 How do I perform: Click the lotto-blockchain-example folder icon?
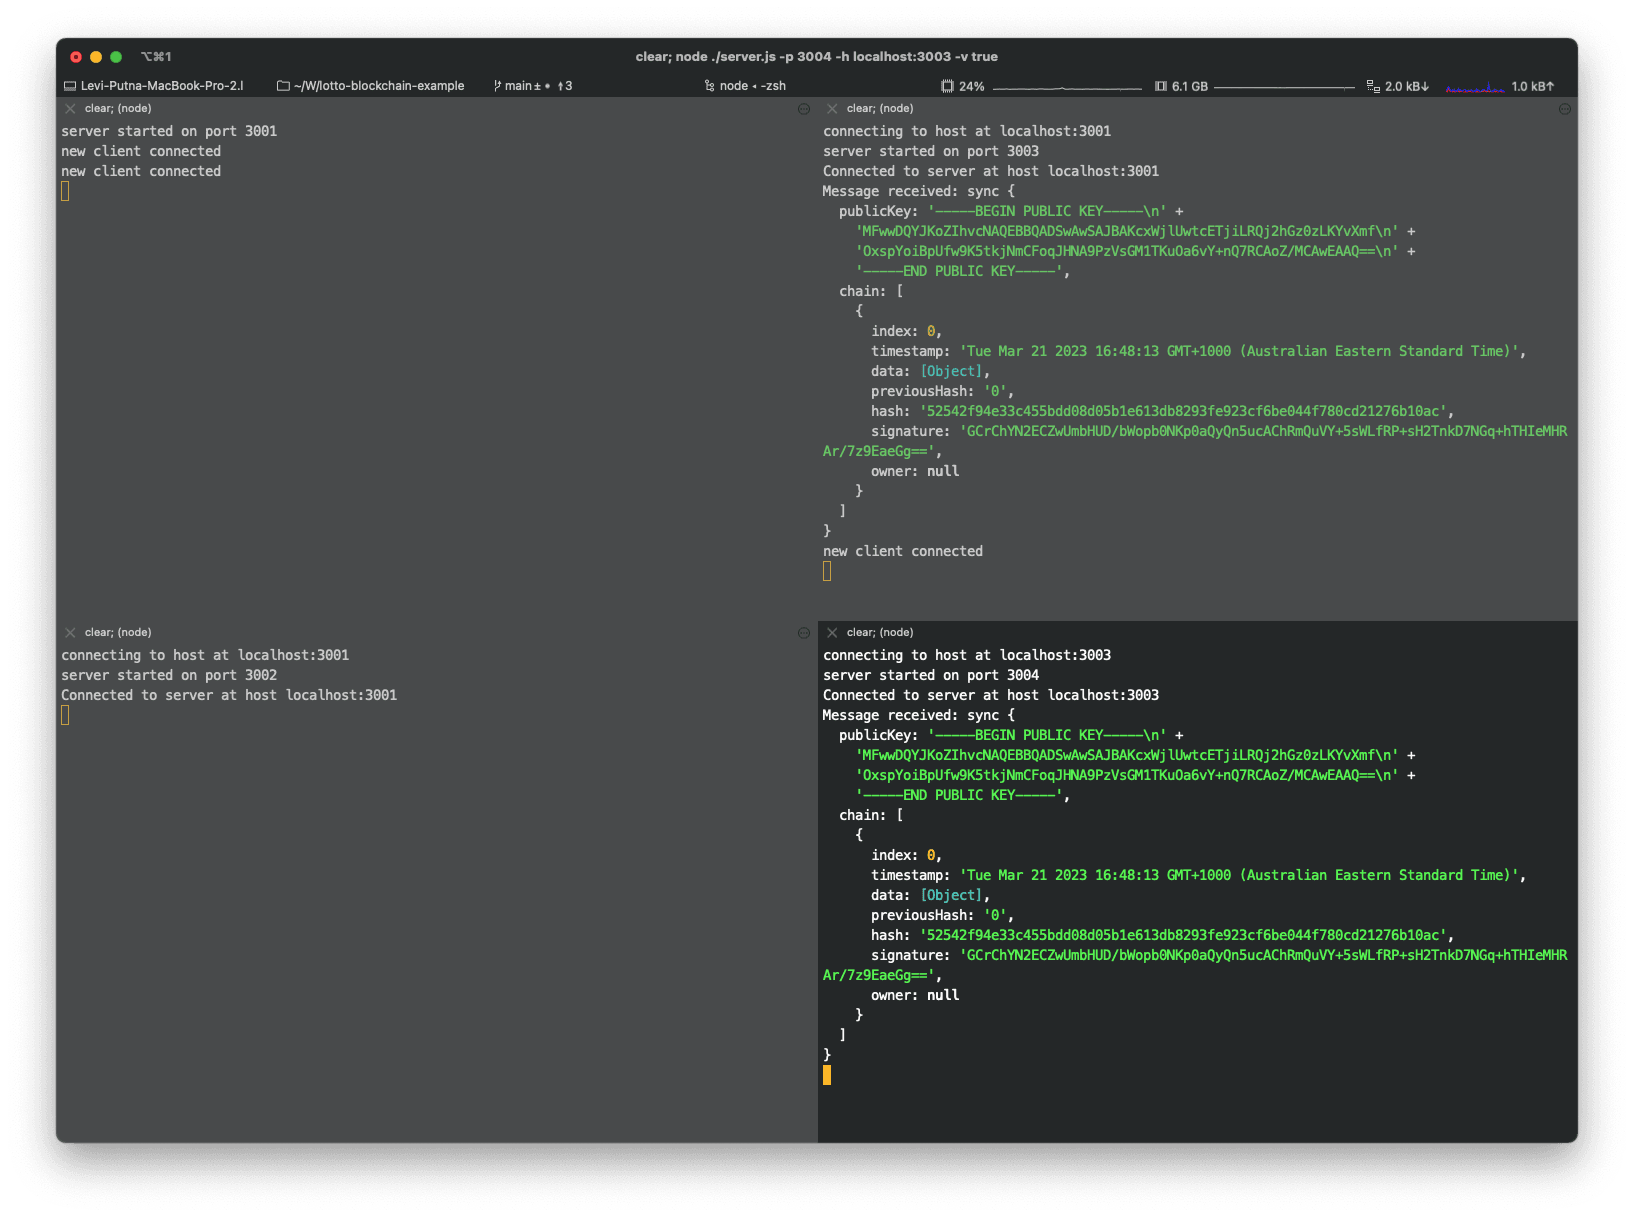click(x=283, y=86)
